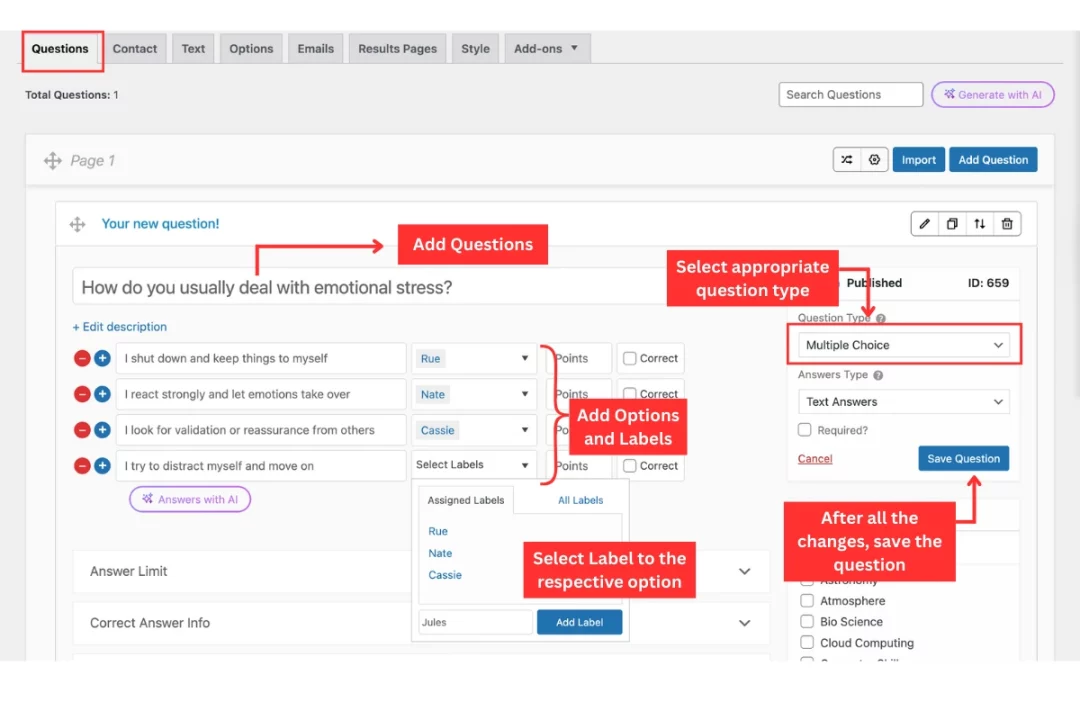The image size is (1080, 720).
Task: Open the All Labels tab
Action: [580, 500]
